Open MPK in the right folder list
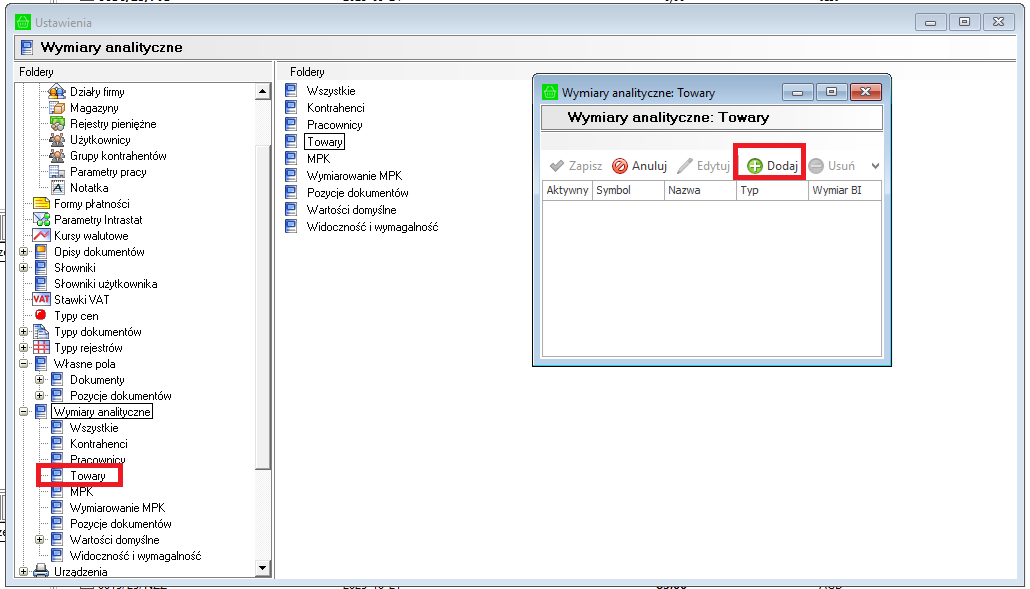The height and width of the screenshot is (589, 1030). pos(318,158)
